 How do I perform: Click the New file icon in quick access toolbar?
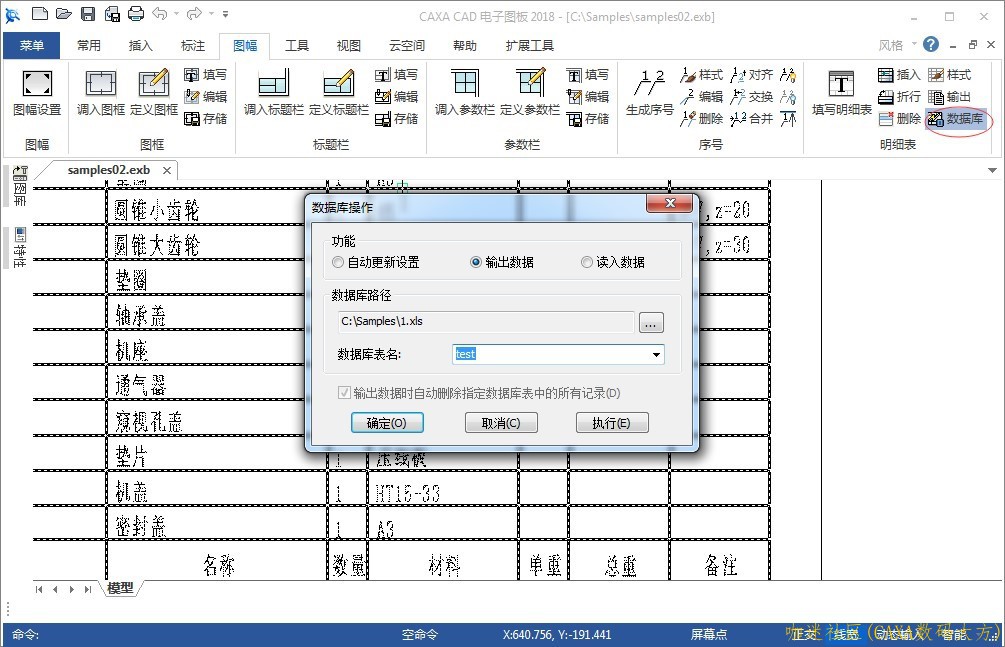click(x=40, y=13)
